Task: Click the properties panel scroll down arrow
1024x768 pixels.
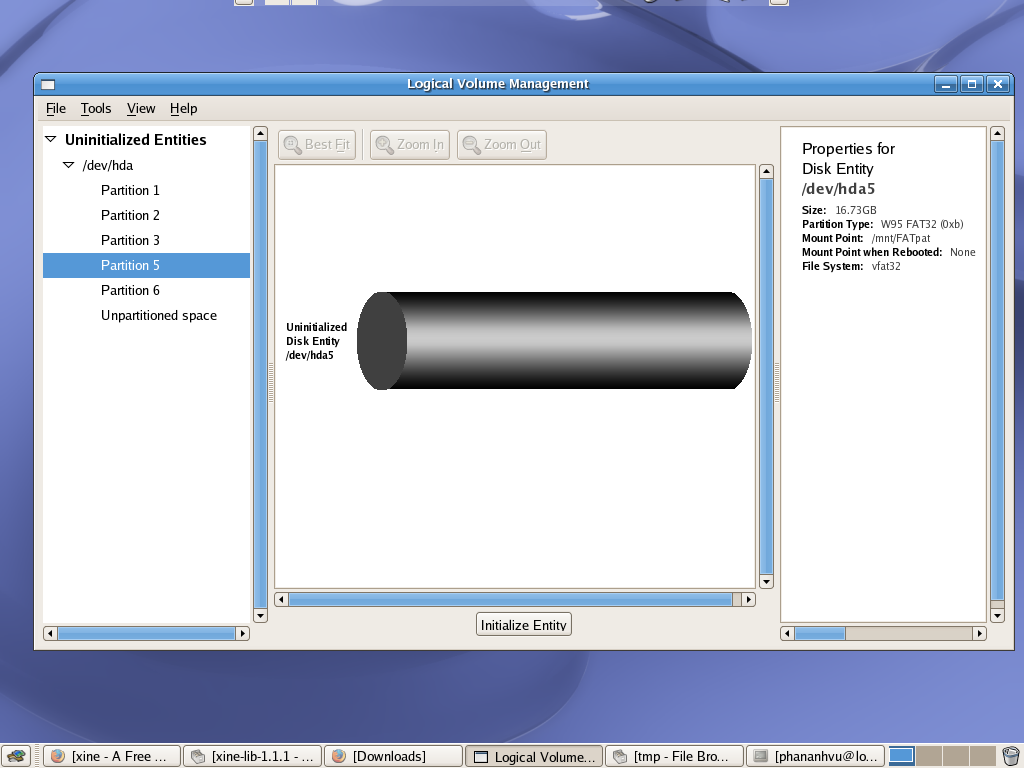Action: click(997, 615)
